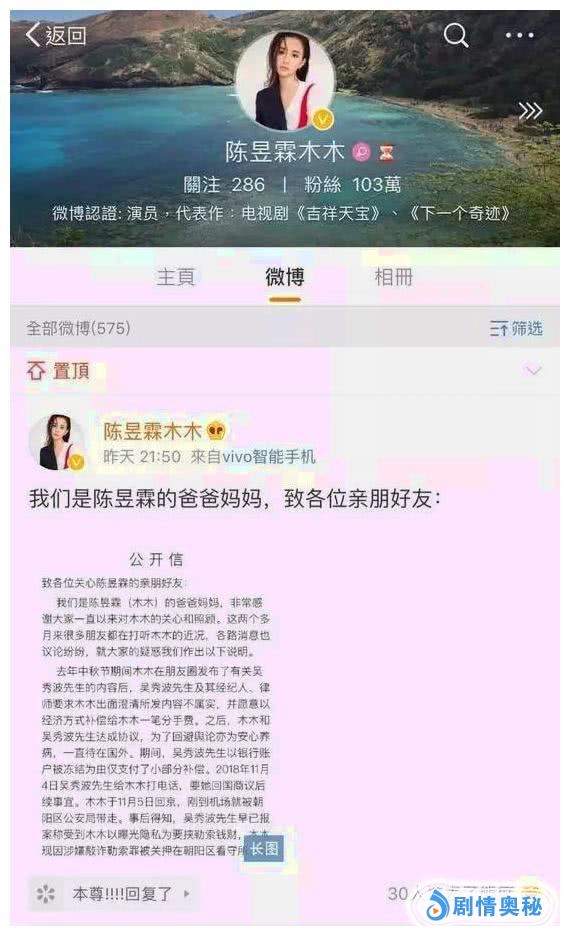The width and height of the screenshot is (570, 936).
Task: View the large profile avatar photo
Action: pyautogui.click(x=285, y=81)
